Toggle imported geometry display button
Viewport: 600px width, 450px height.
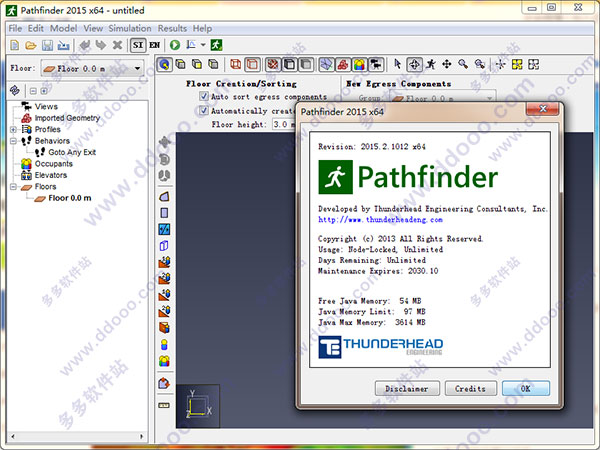[343, 64]
